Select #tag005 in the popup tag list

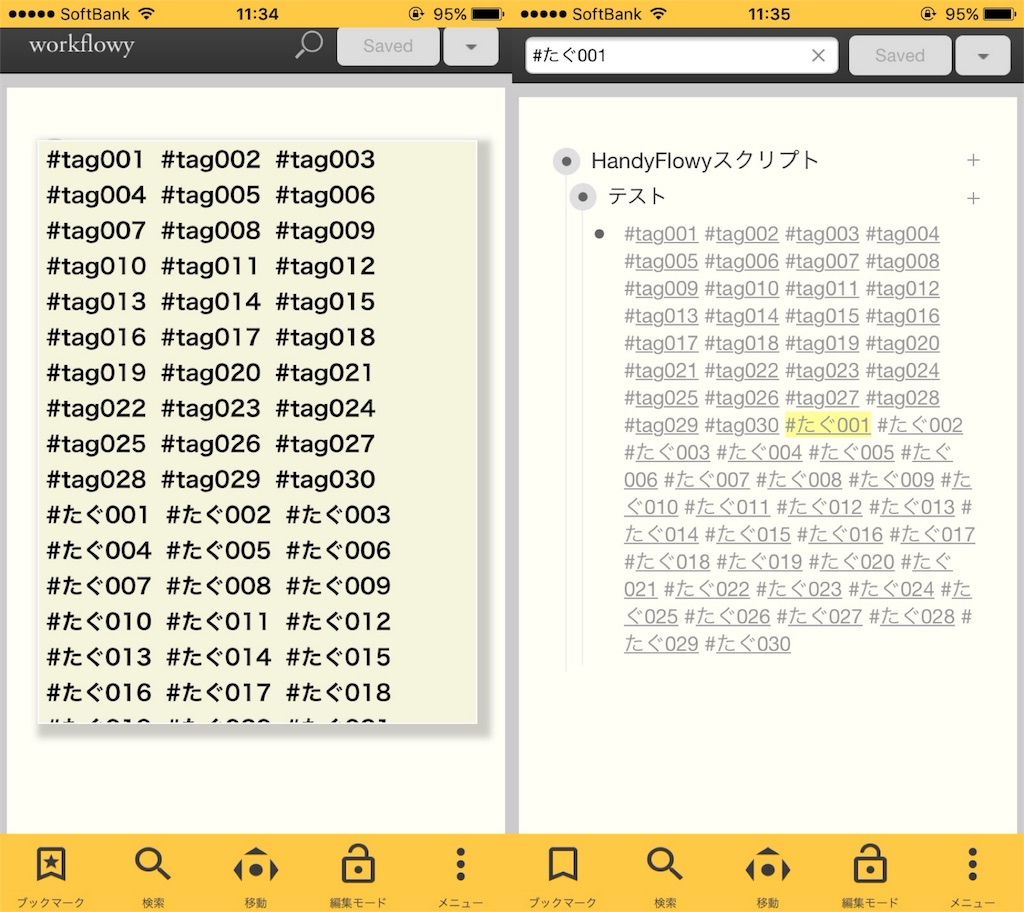[x=210, y=195]
